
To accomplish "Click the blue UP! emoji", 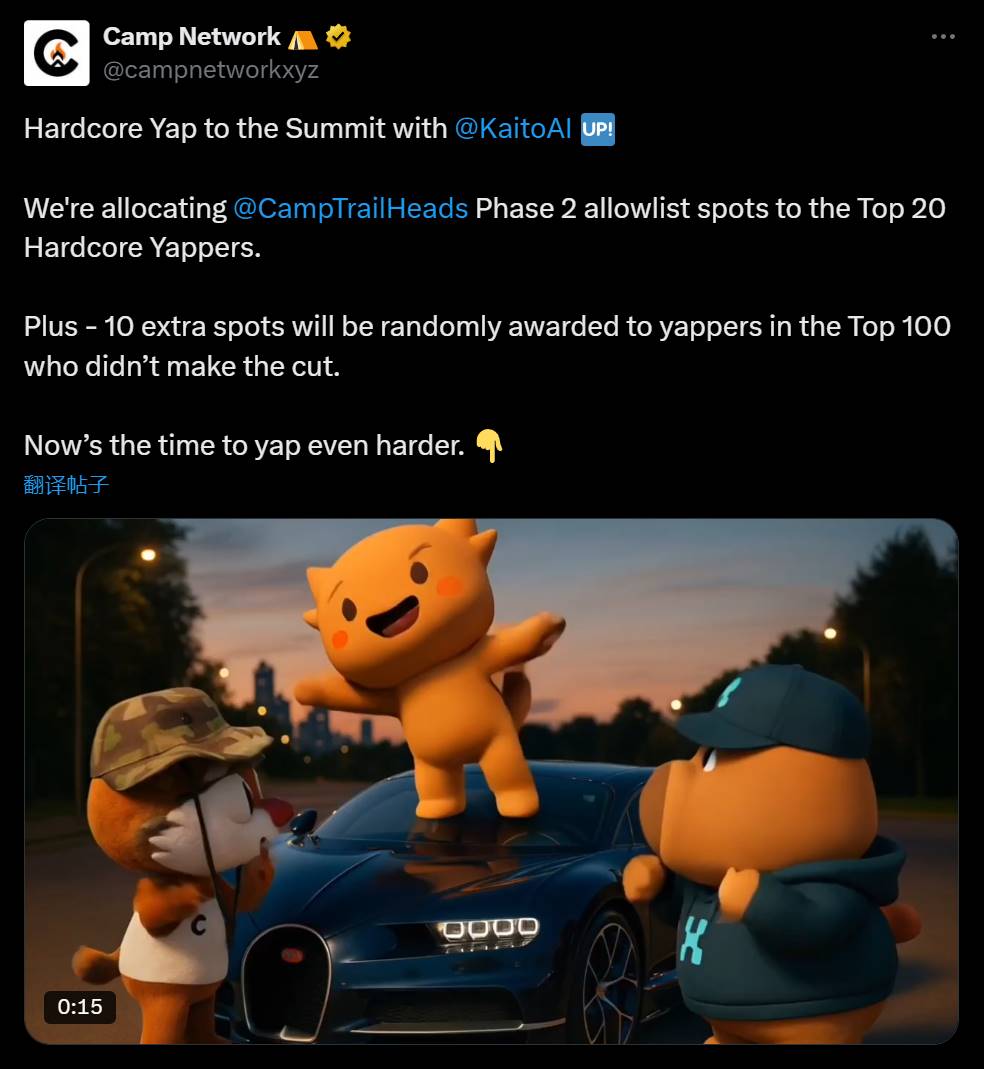I will coord(598,129).
